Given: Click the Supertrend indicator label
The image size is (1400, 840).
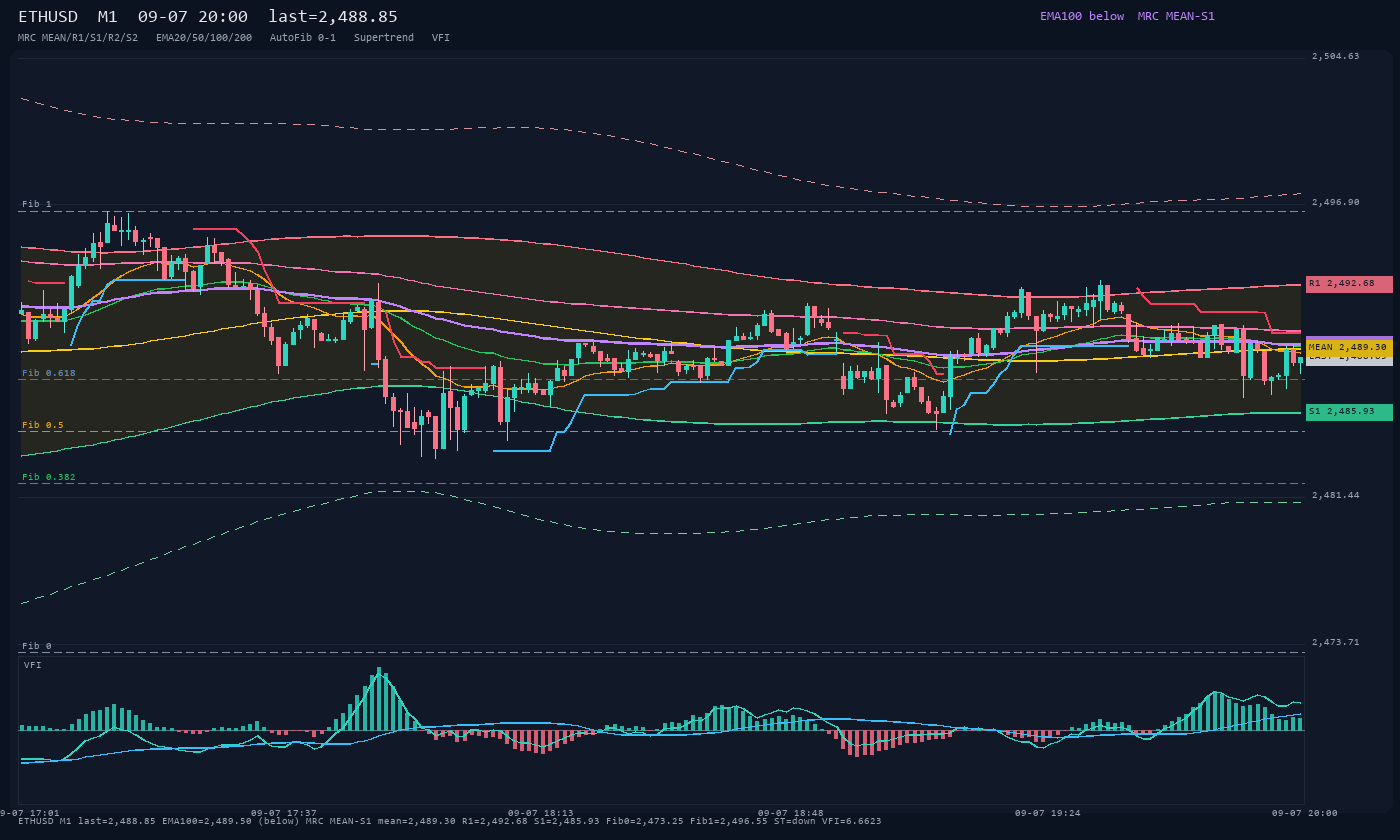Looking at the screenshot, I should tap(384, 37).
